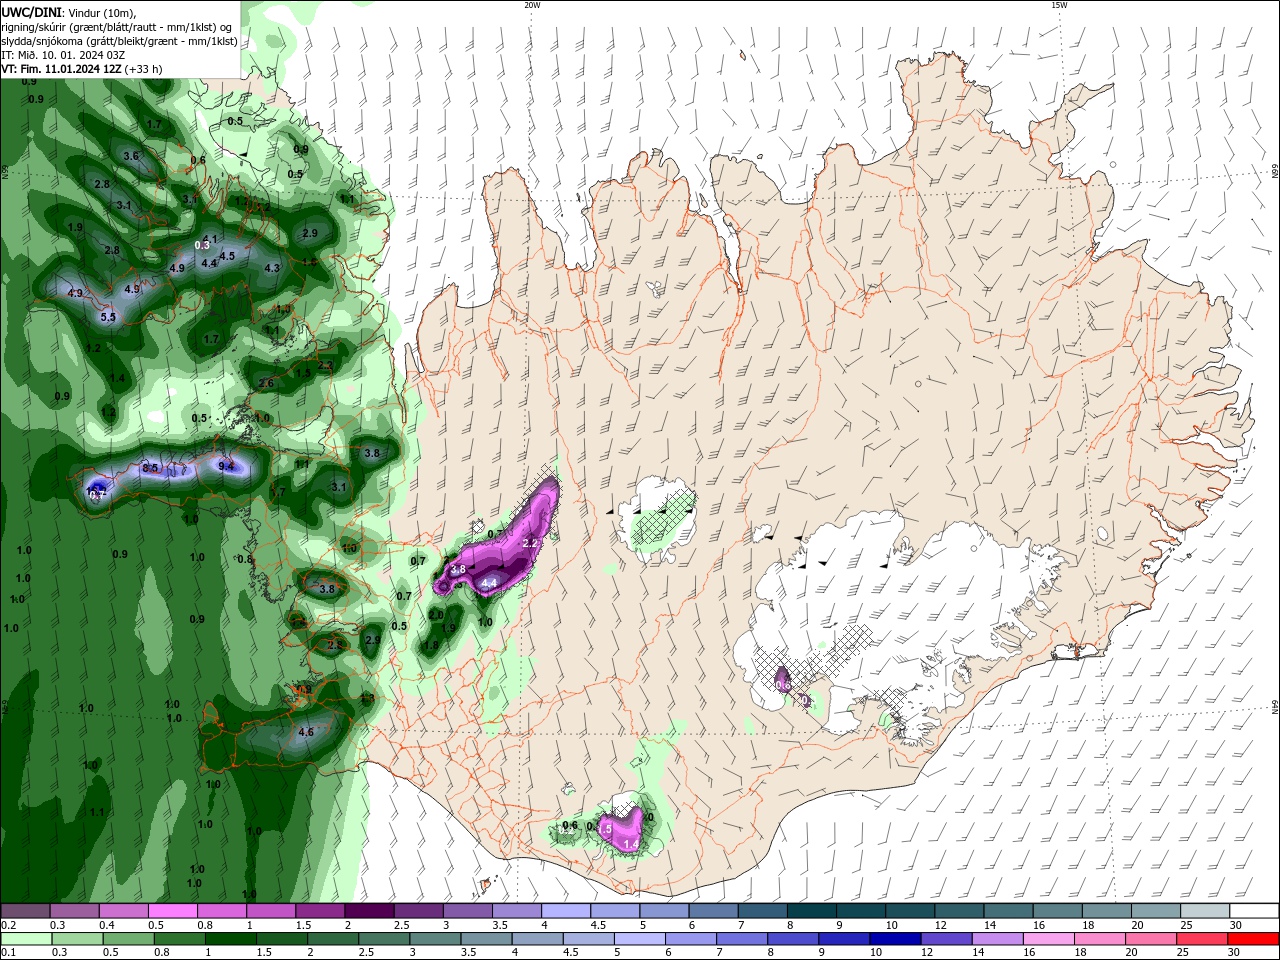The image size is (1280, 960).
Task: Click the dark navy rain-legend swatch between 10 and 12
Action: 894,939
